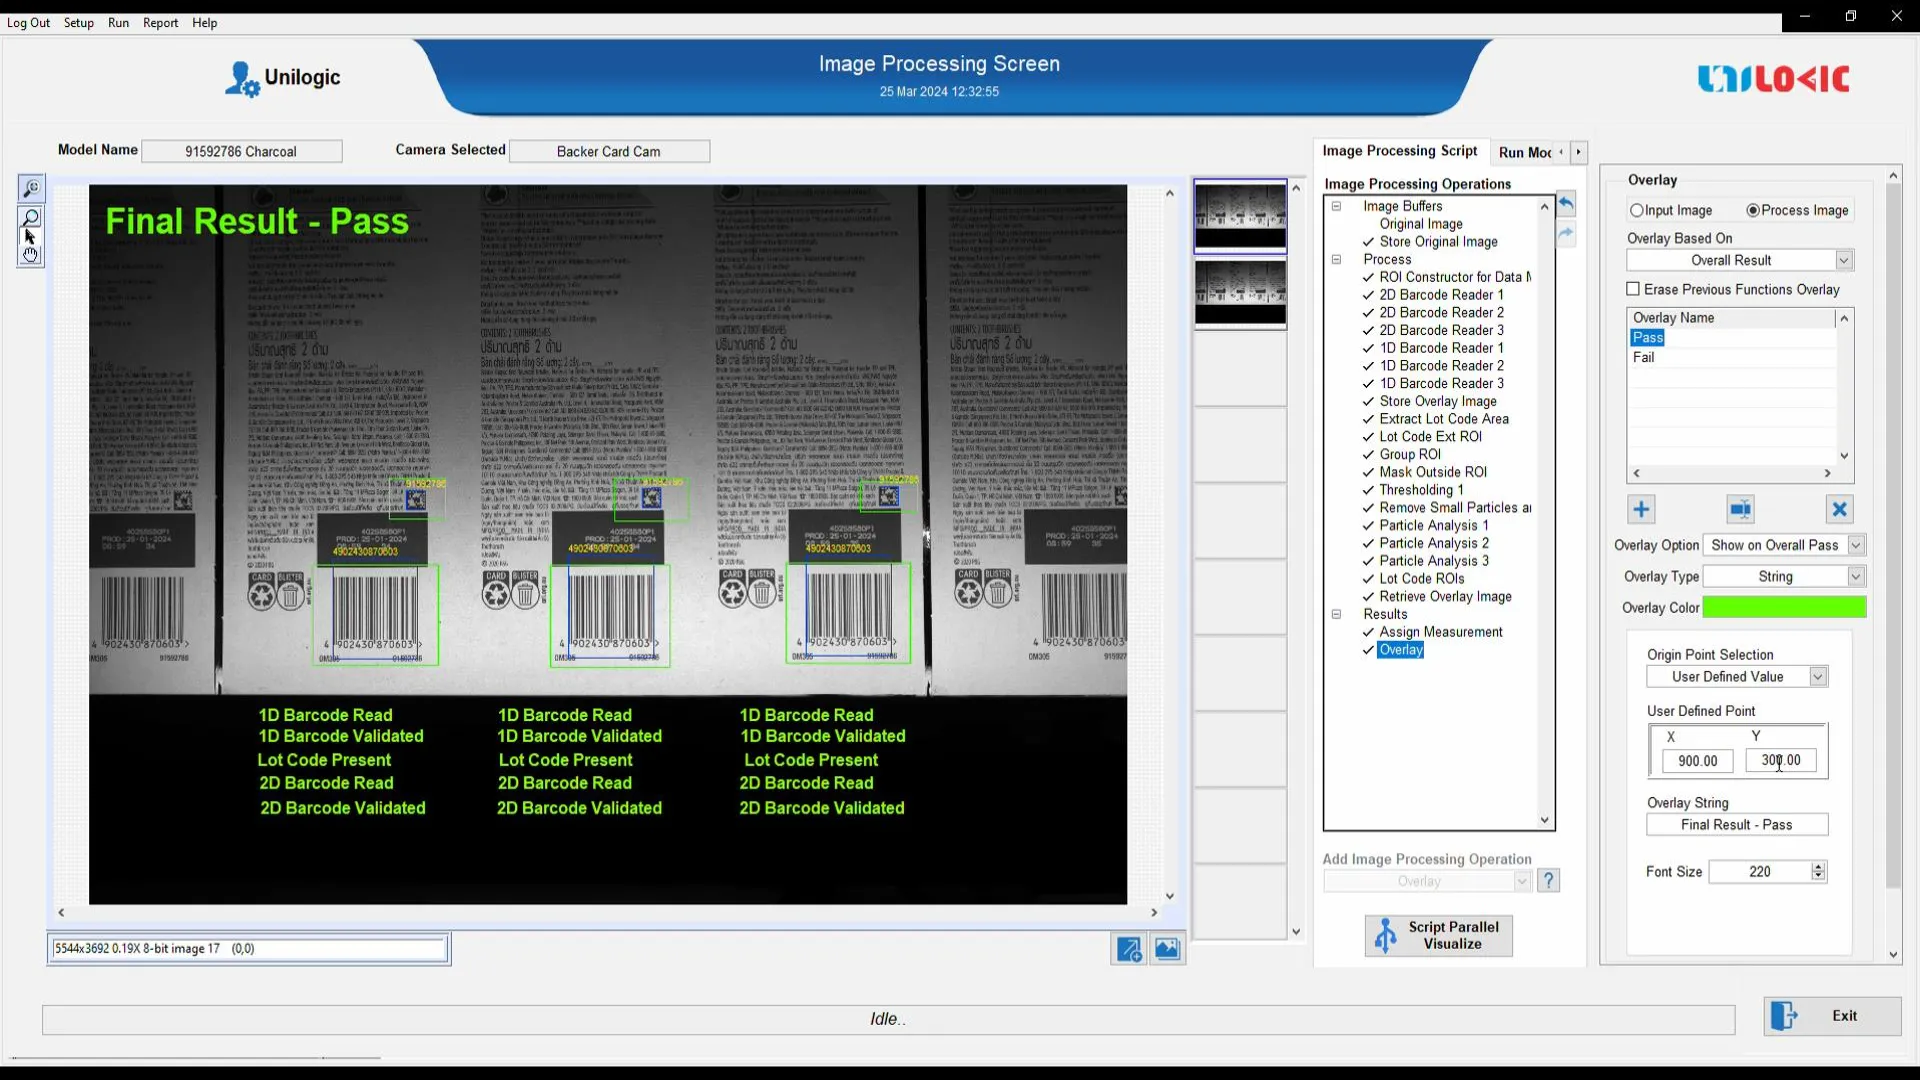Click the help question mark icon
The height and width of the screenshot is (1080, 1920).
pos(1548,880)
